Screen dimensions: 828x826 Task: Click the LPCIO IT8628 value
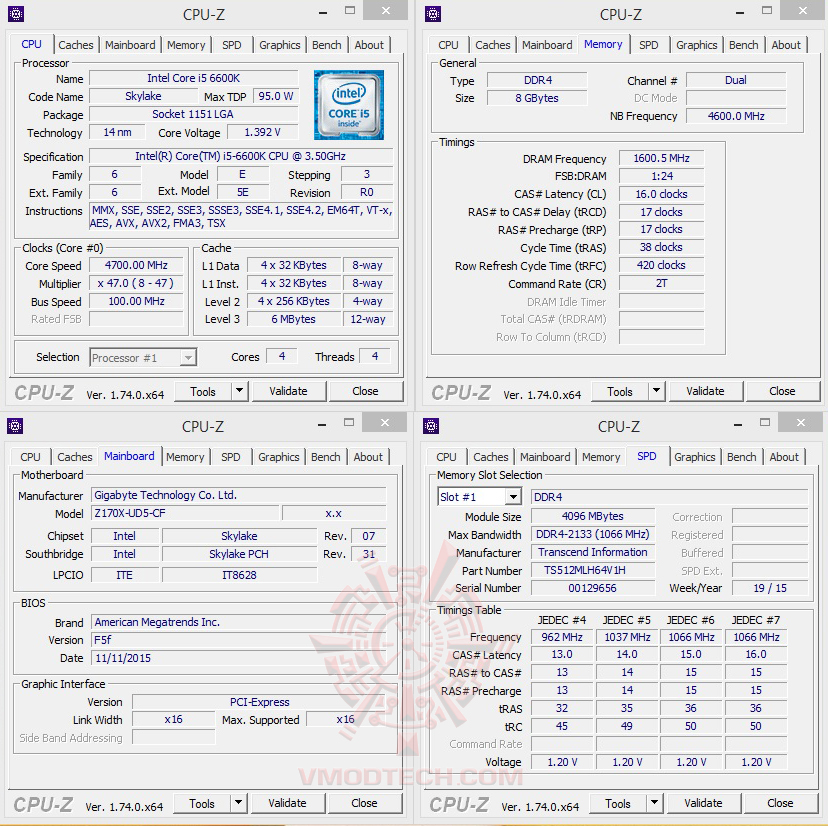(239, 575)
